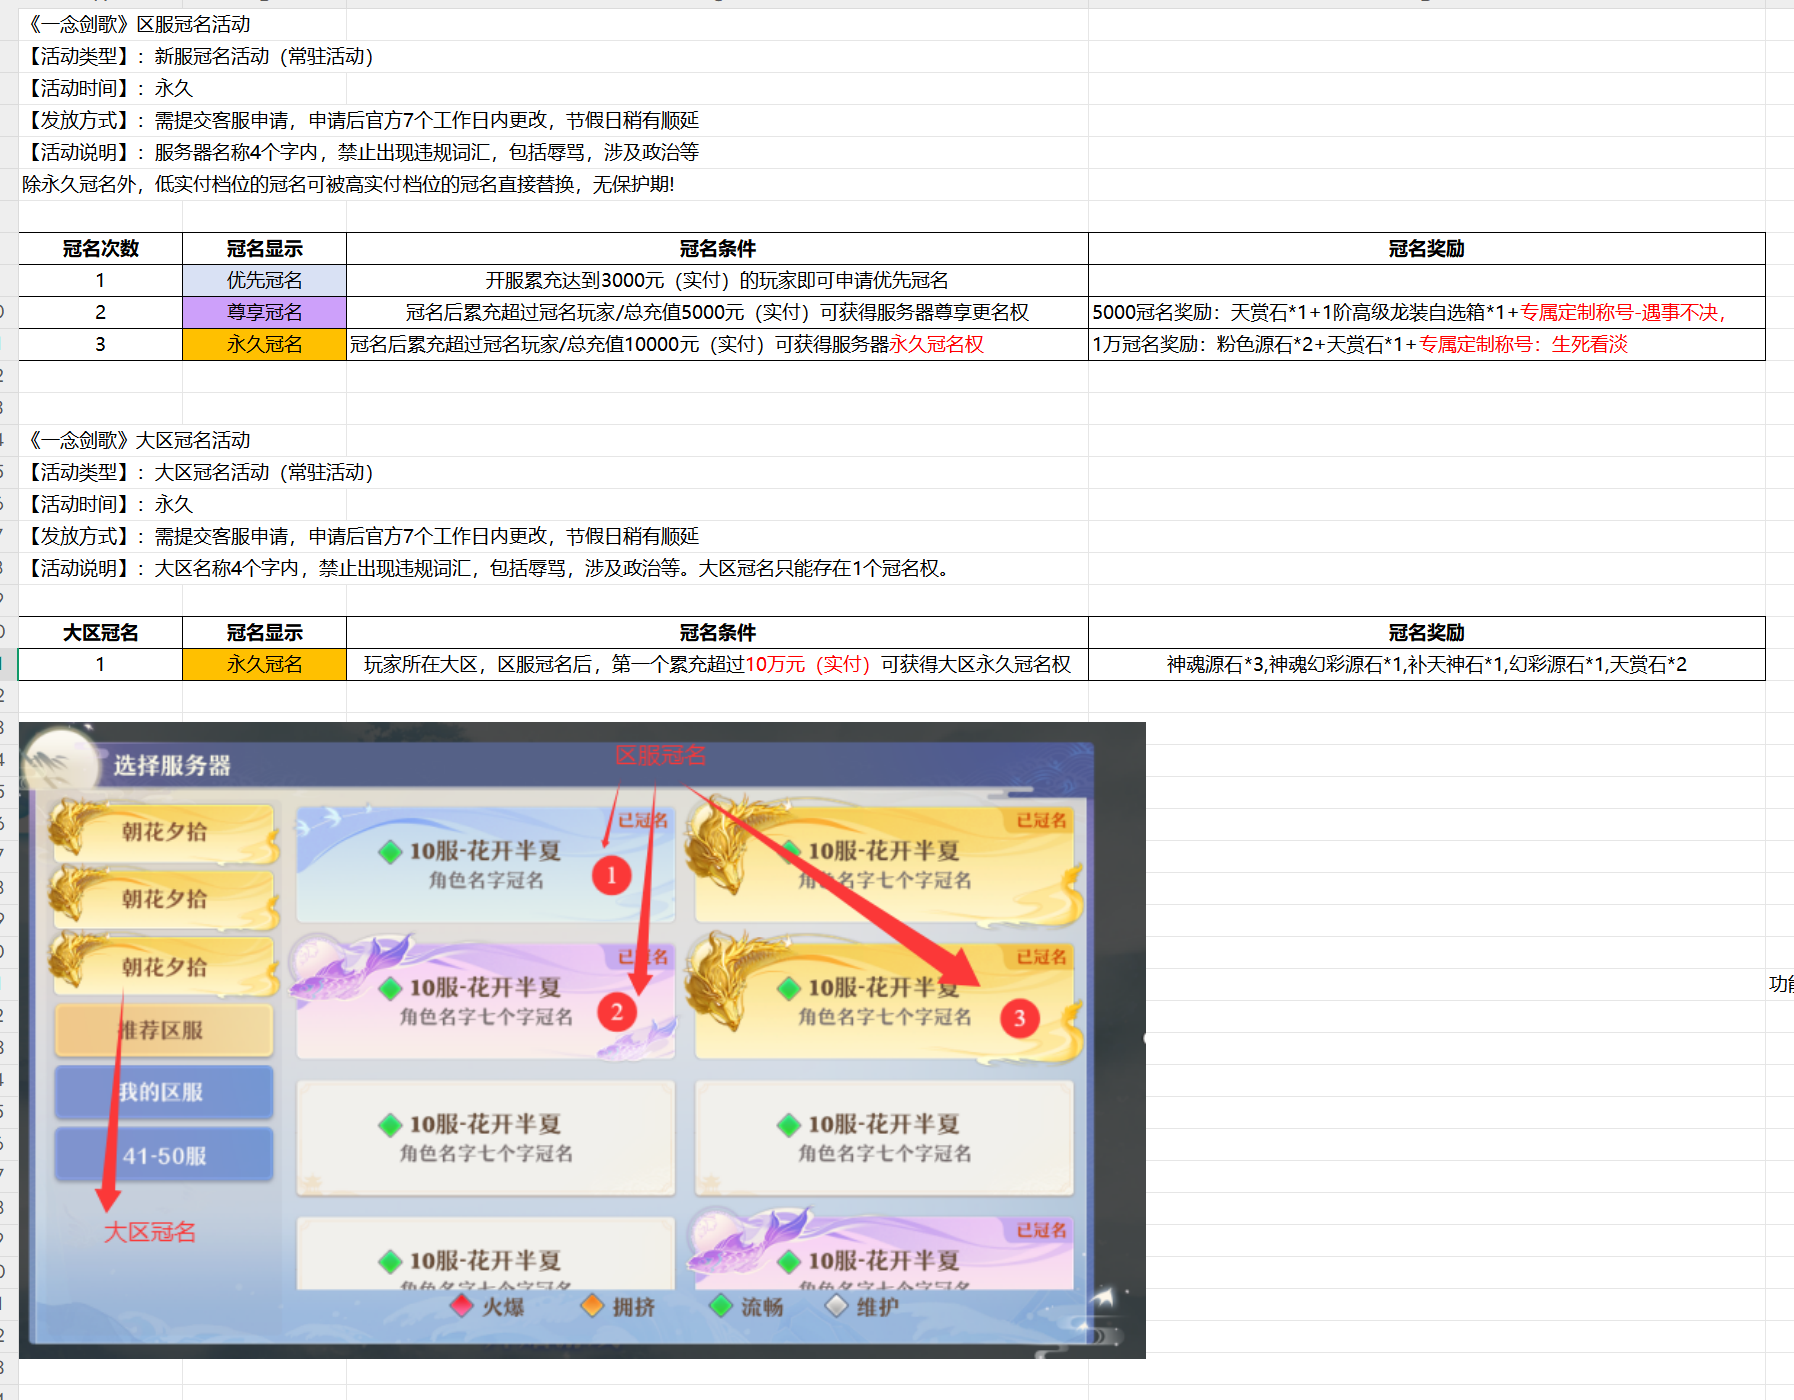Click the orange 拥挤 diamond status icon

[592, 1306]
